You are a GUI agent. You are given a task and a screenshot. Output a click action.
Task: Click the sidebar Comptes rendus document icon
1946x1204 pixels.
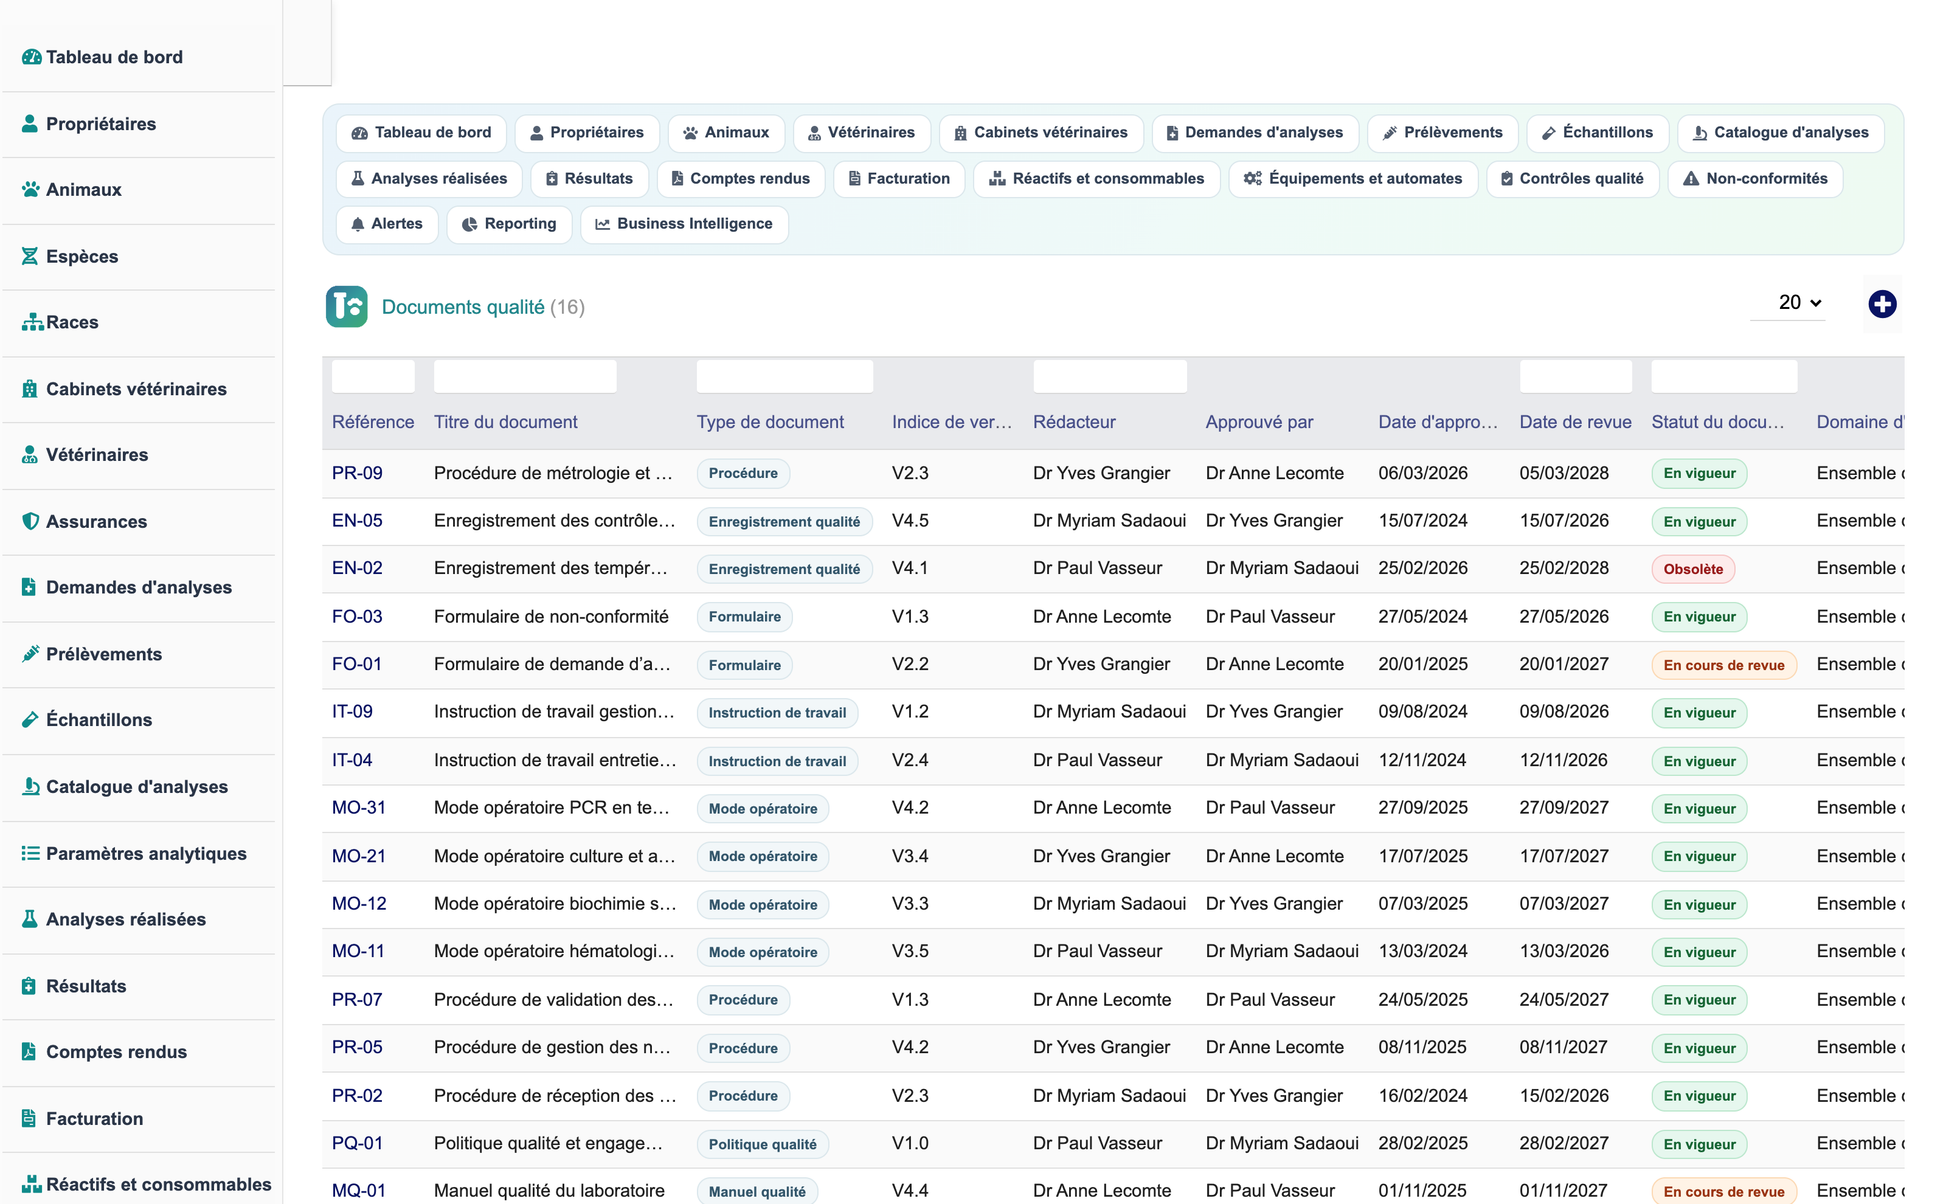click(29, 1052)
